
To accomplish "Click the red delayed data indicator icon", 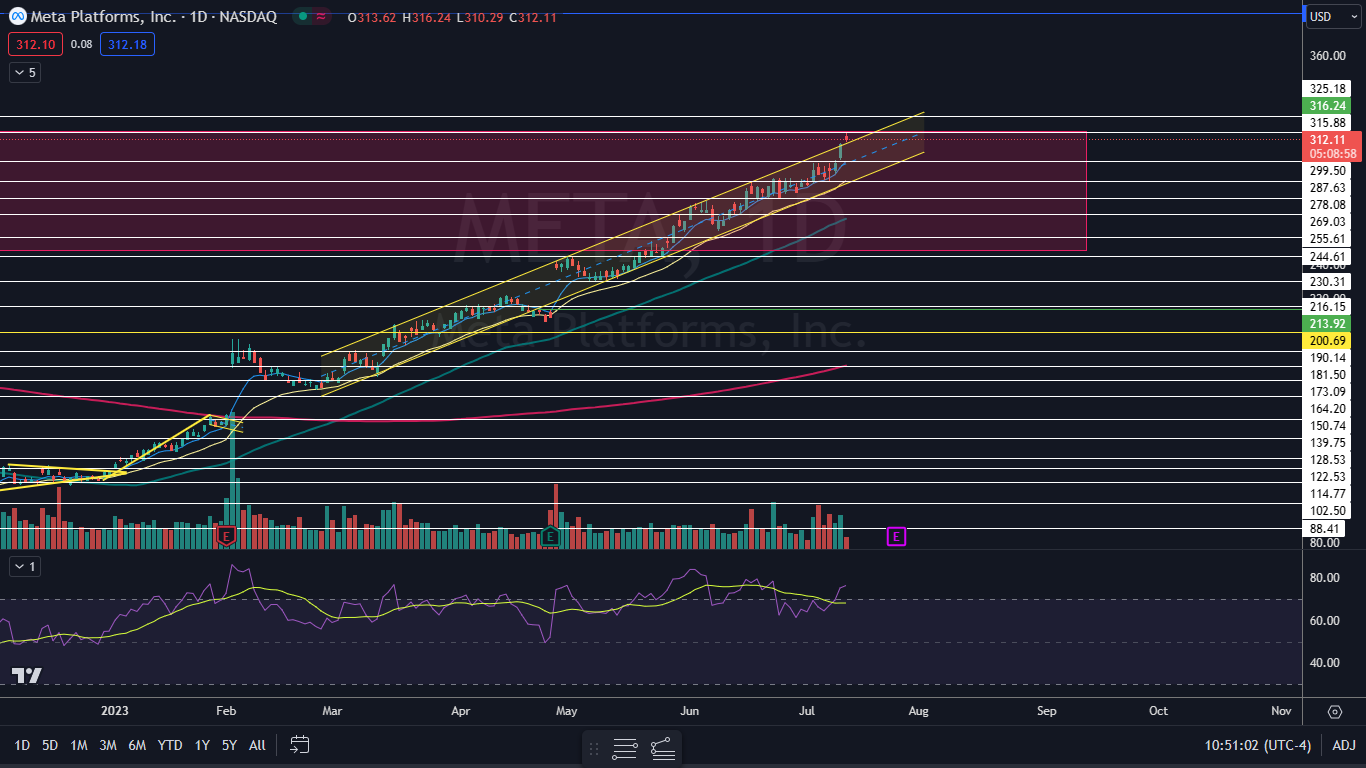I will [323, 17].
